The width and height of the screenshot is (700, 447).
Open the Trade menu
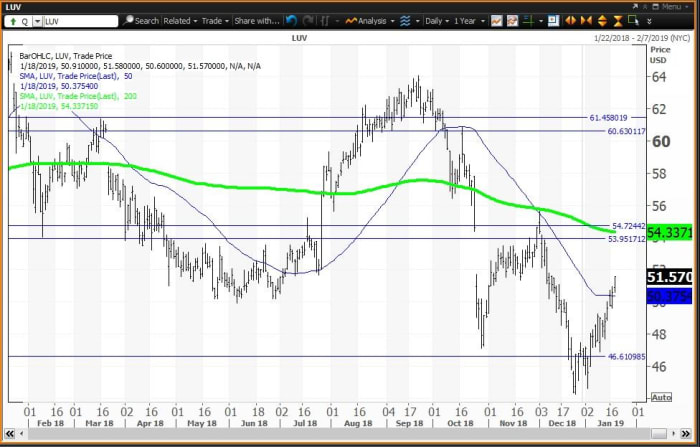pyautogui.click(x=214, y=20)
